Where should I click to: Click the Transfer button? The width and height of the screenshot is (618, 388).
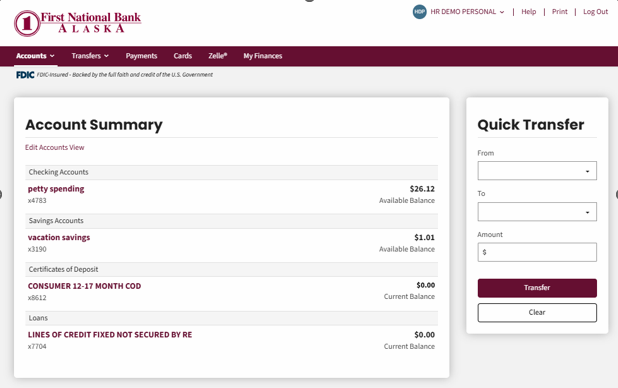pos(537,288)
